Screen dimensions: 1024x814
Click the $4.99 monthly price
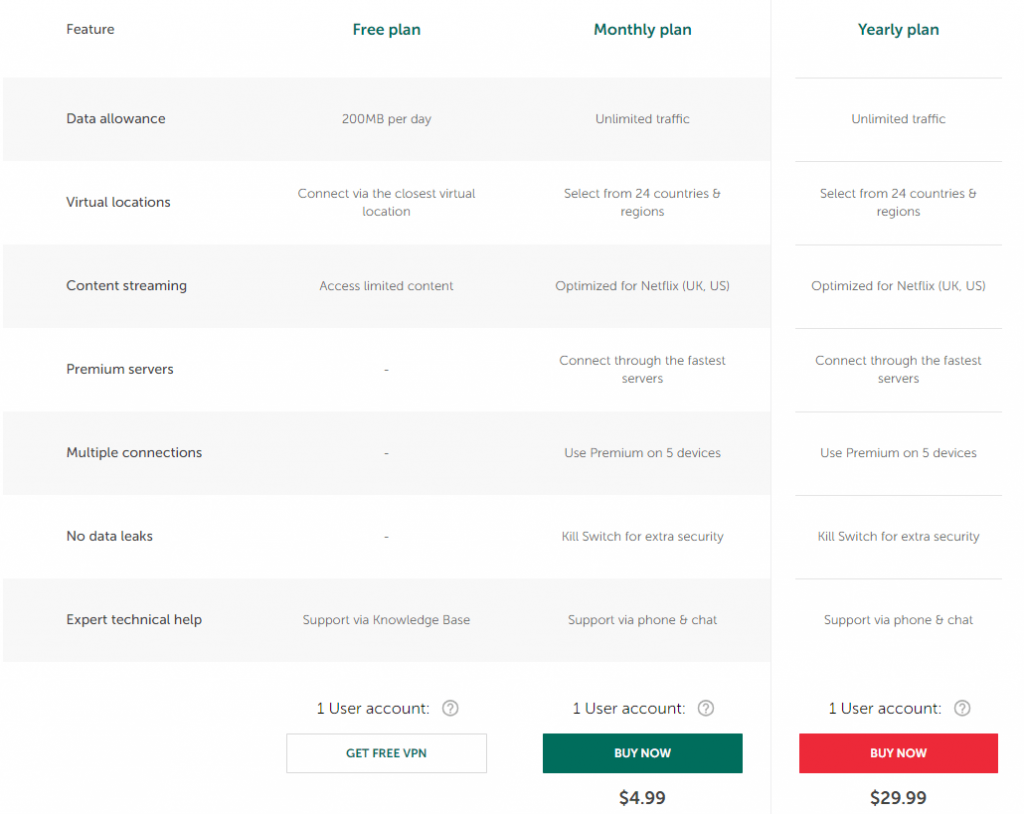[x=643, y=798]
